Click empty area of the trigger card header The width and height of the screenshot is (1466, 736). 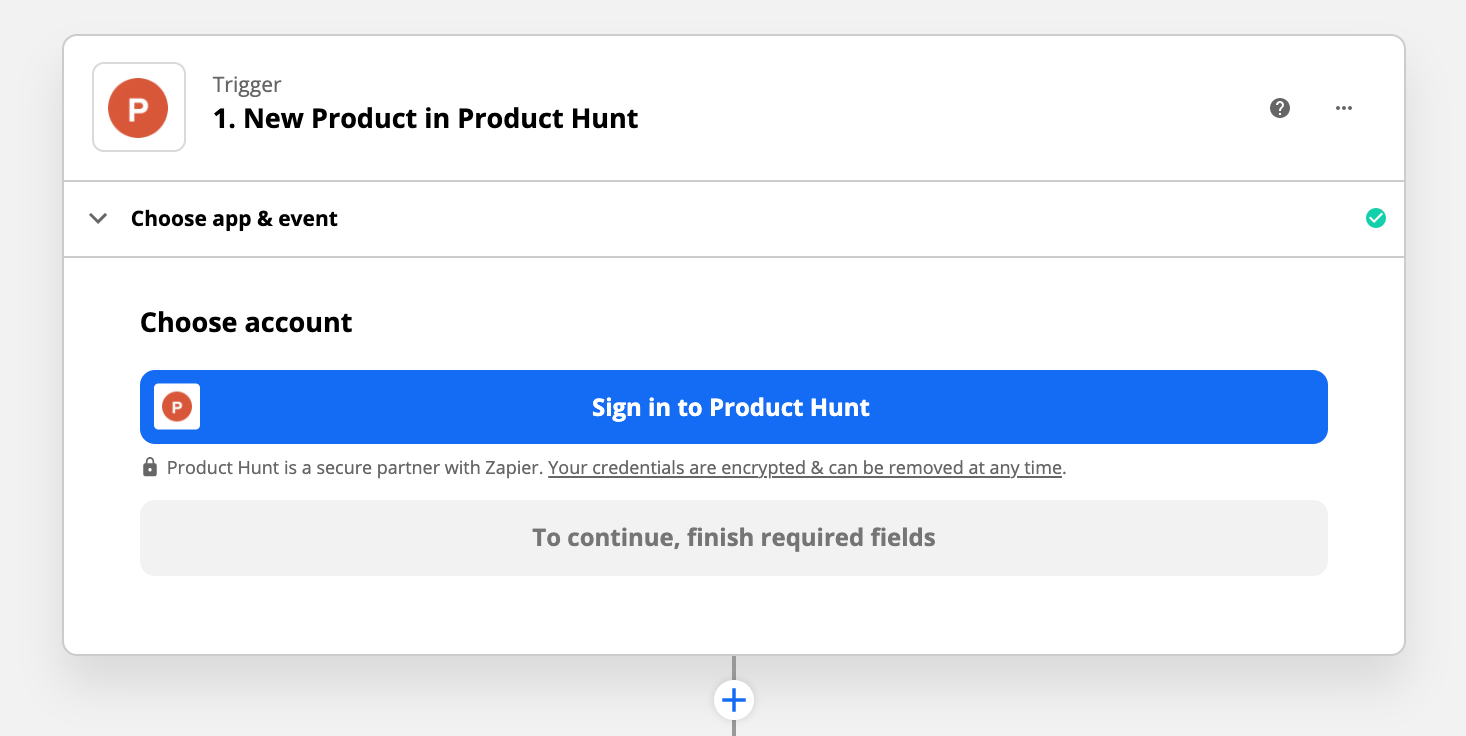tap(950, 108)
